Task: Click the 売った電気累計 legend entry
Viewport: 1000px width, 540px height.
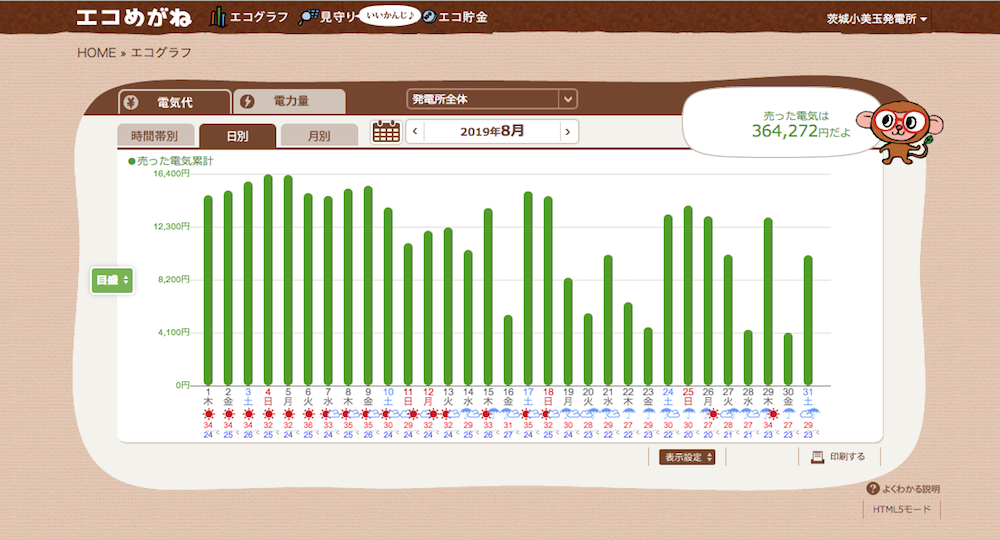Action: (x=170, y=161)
